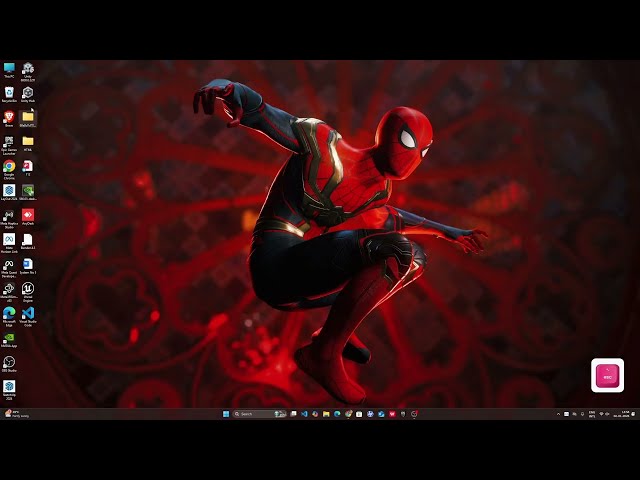Open Meta Quest Developer Hub shortcut
Image resolution: width=640 pixels, height=480 pixels.
coord(9,268)
